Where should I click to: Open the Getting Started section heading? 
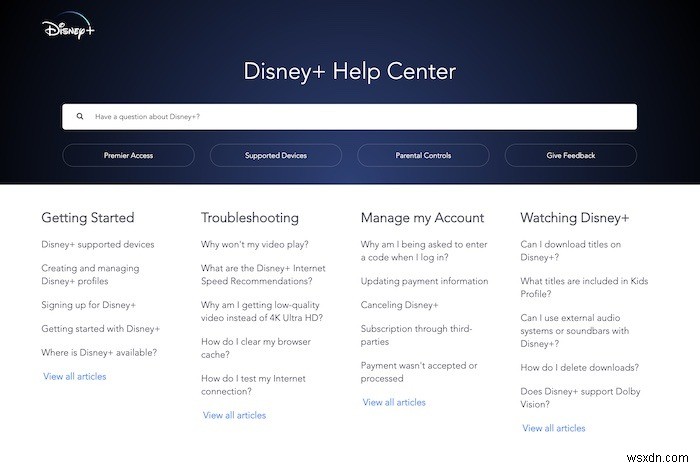[x=88, y=218]
